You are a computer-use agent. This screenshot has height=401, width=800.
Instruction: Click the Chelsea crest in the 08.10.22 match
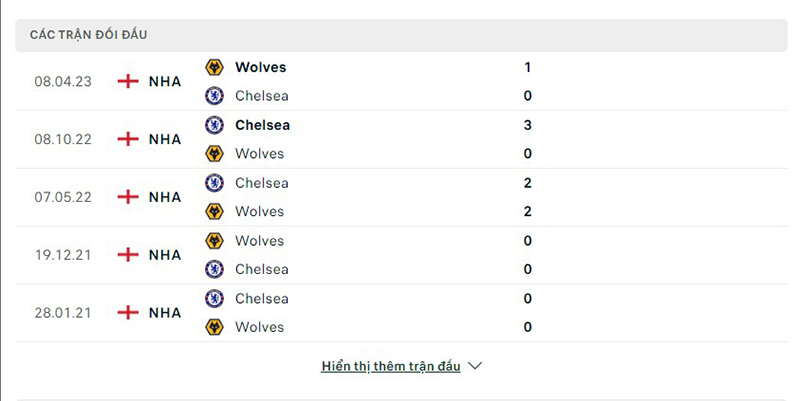point(214,125)
